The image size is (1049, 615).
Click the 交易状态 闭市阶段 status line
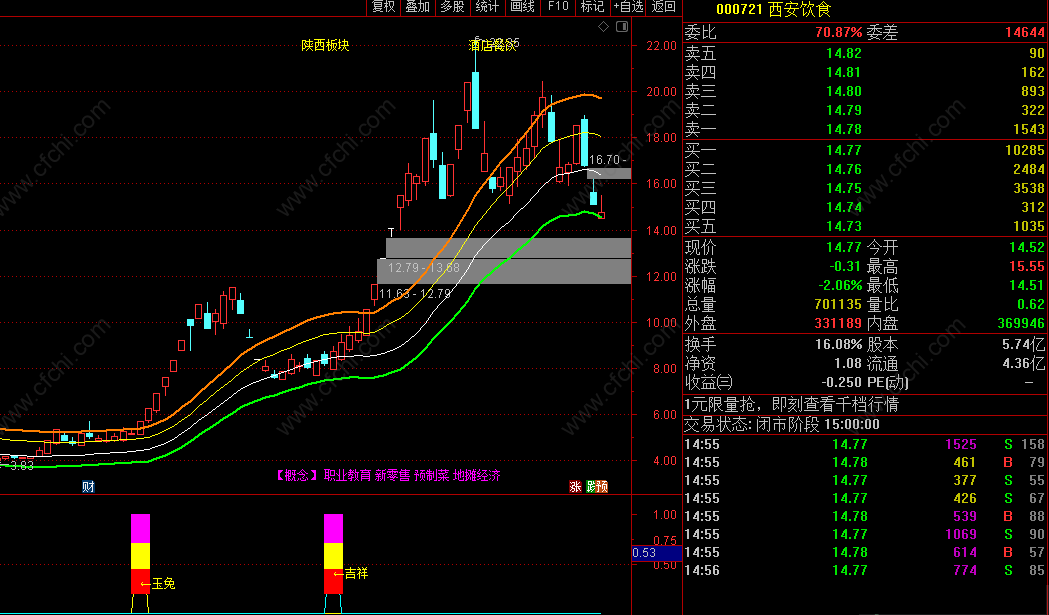pyautogui.click(x=781, y=424)
